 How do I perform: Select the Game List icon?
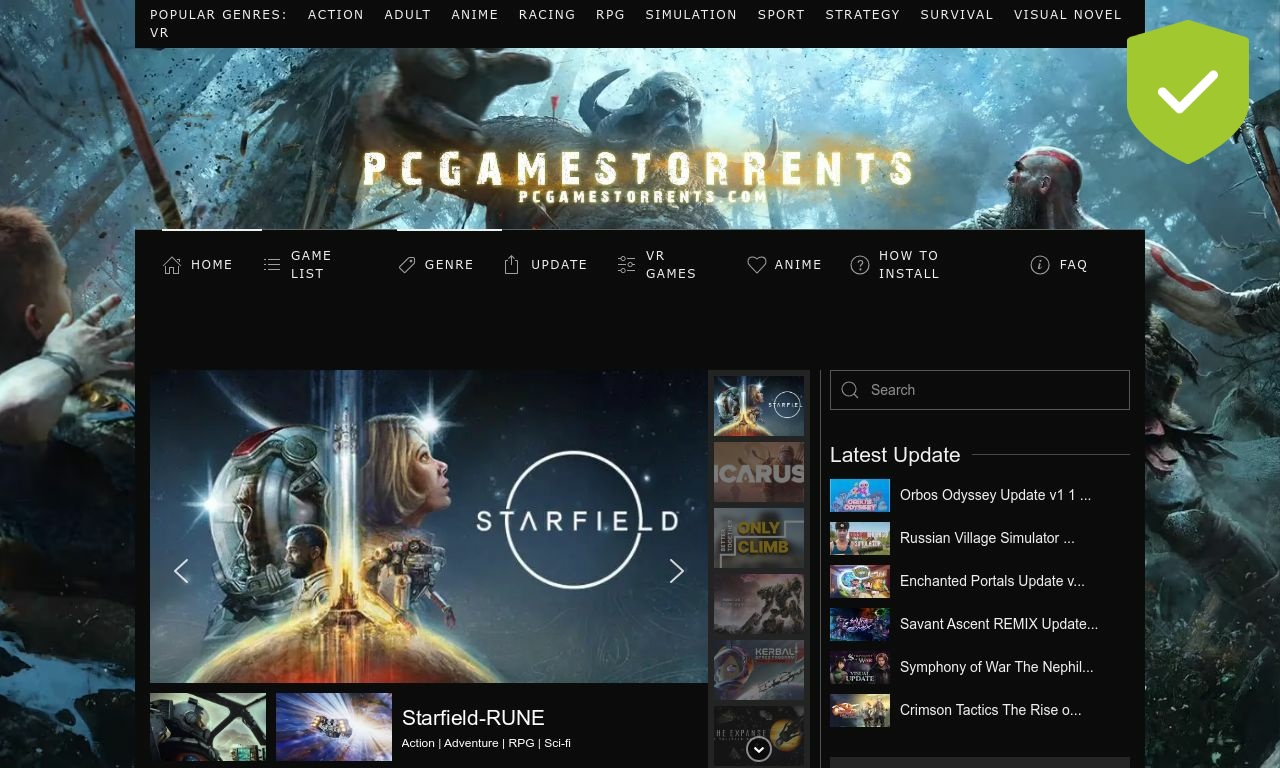[x=272, y=264]
